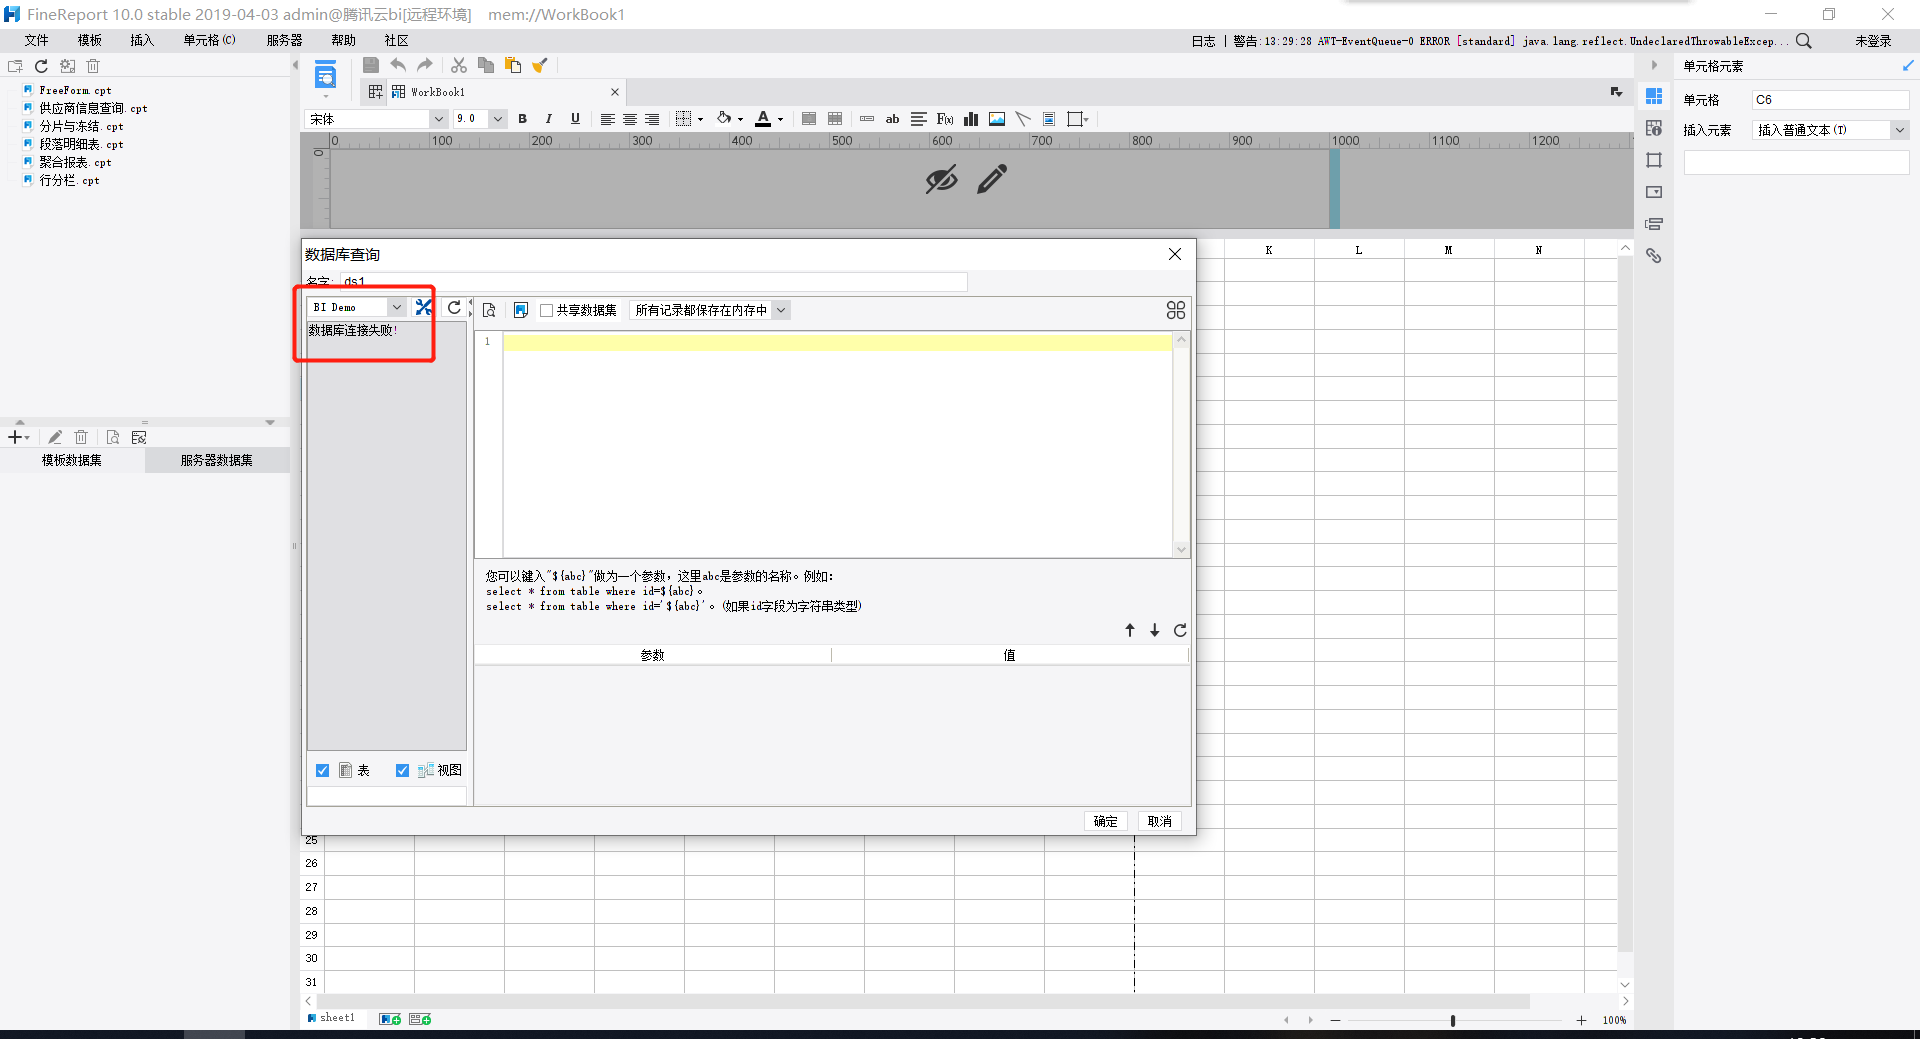Click the Cut scissors icon

click(x=459, y=65)
